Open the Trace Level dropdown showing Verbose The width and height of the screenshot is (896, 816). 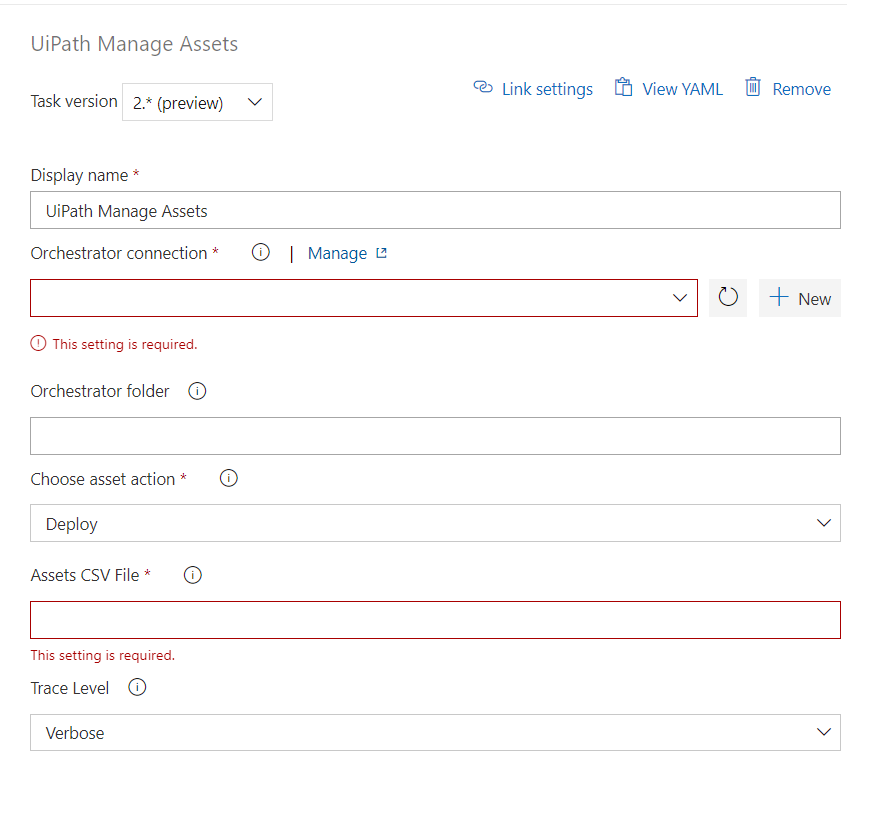click(x=435, y=732)
